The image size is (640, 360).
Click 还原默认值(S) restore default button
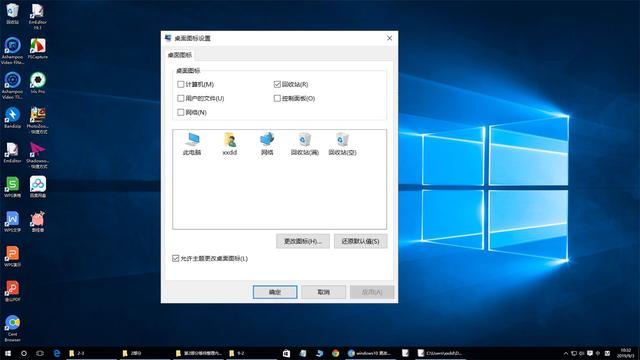coord(360,241)
